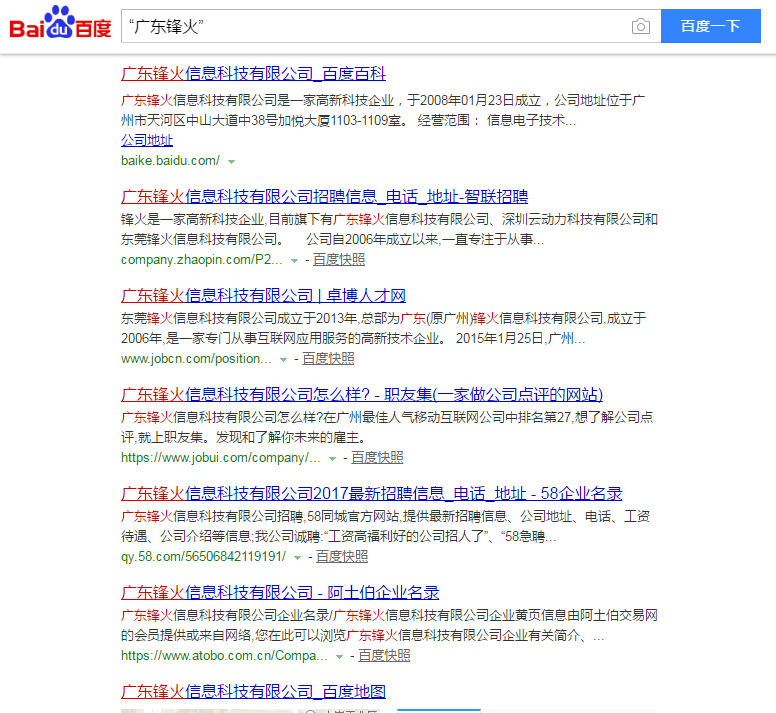Click the www.jobcn.com/position... URL text

[x=196, y=359]
